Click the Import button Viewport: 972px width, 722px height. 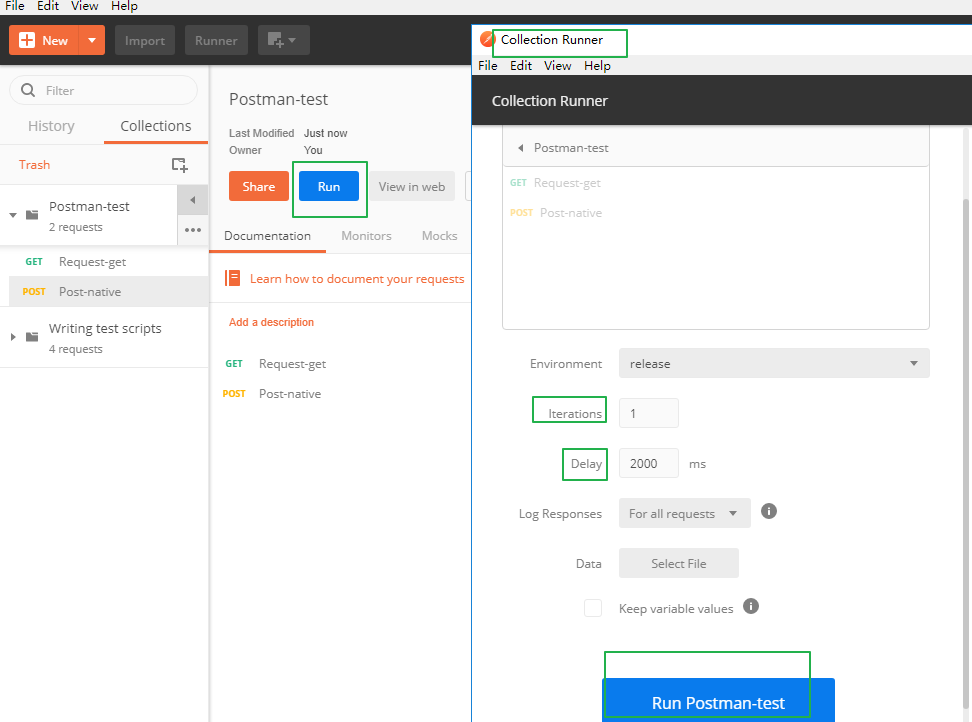pos(144,40)
